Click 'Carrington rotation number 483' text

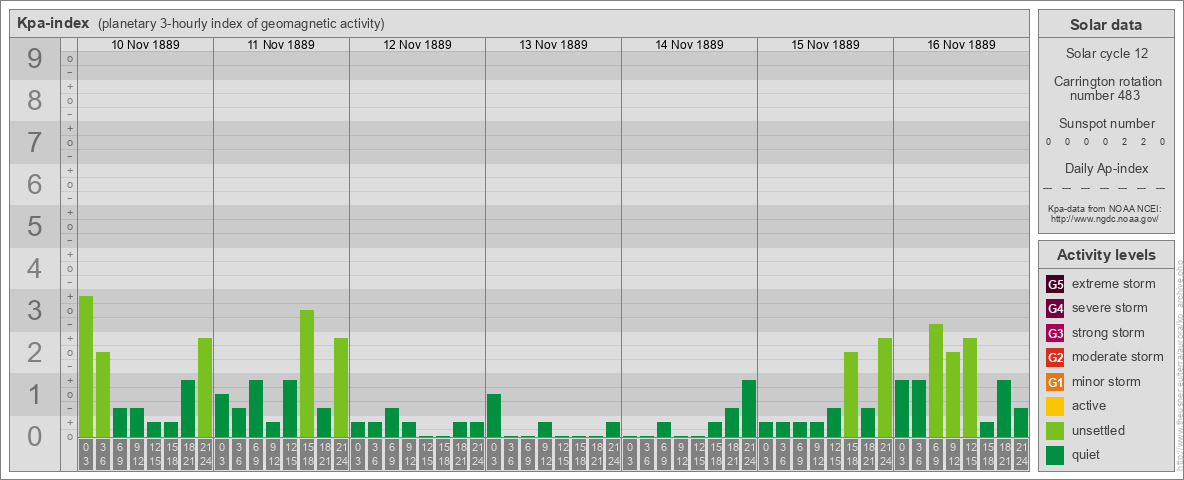[x=1106, y=88]
